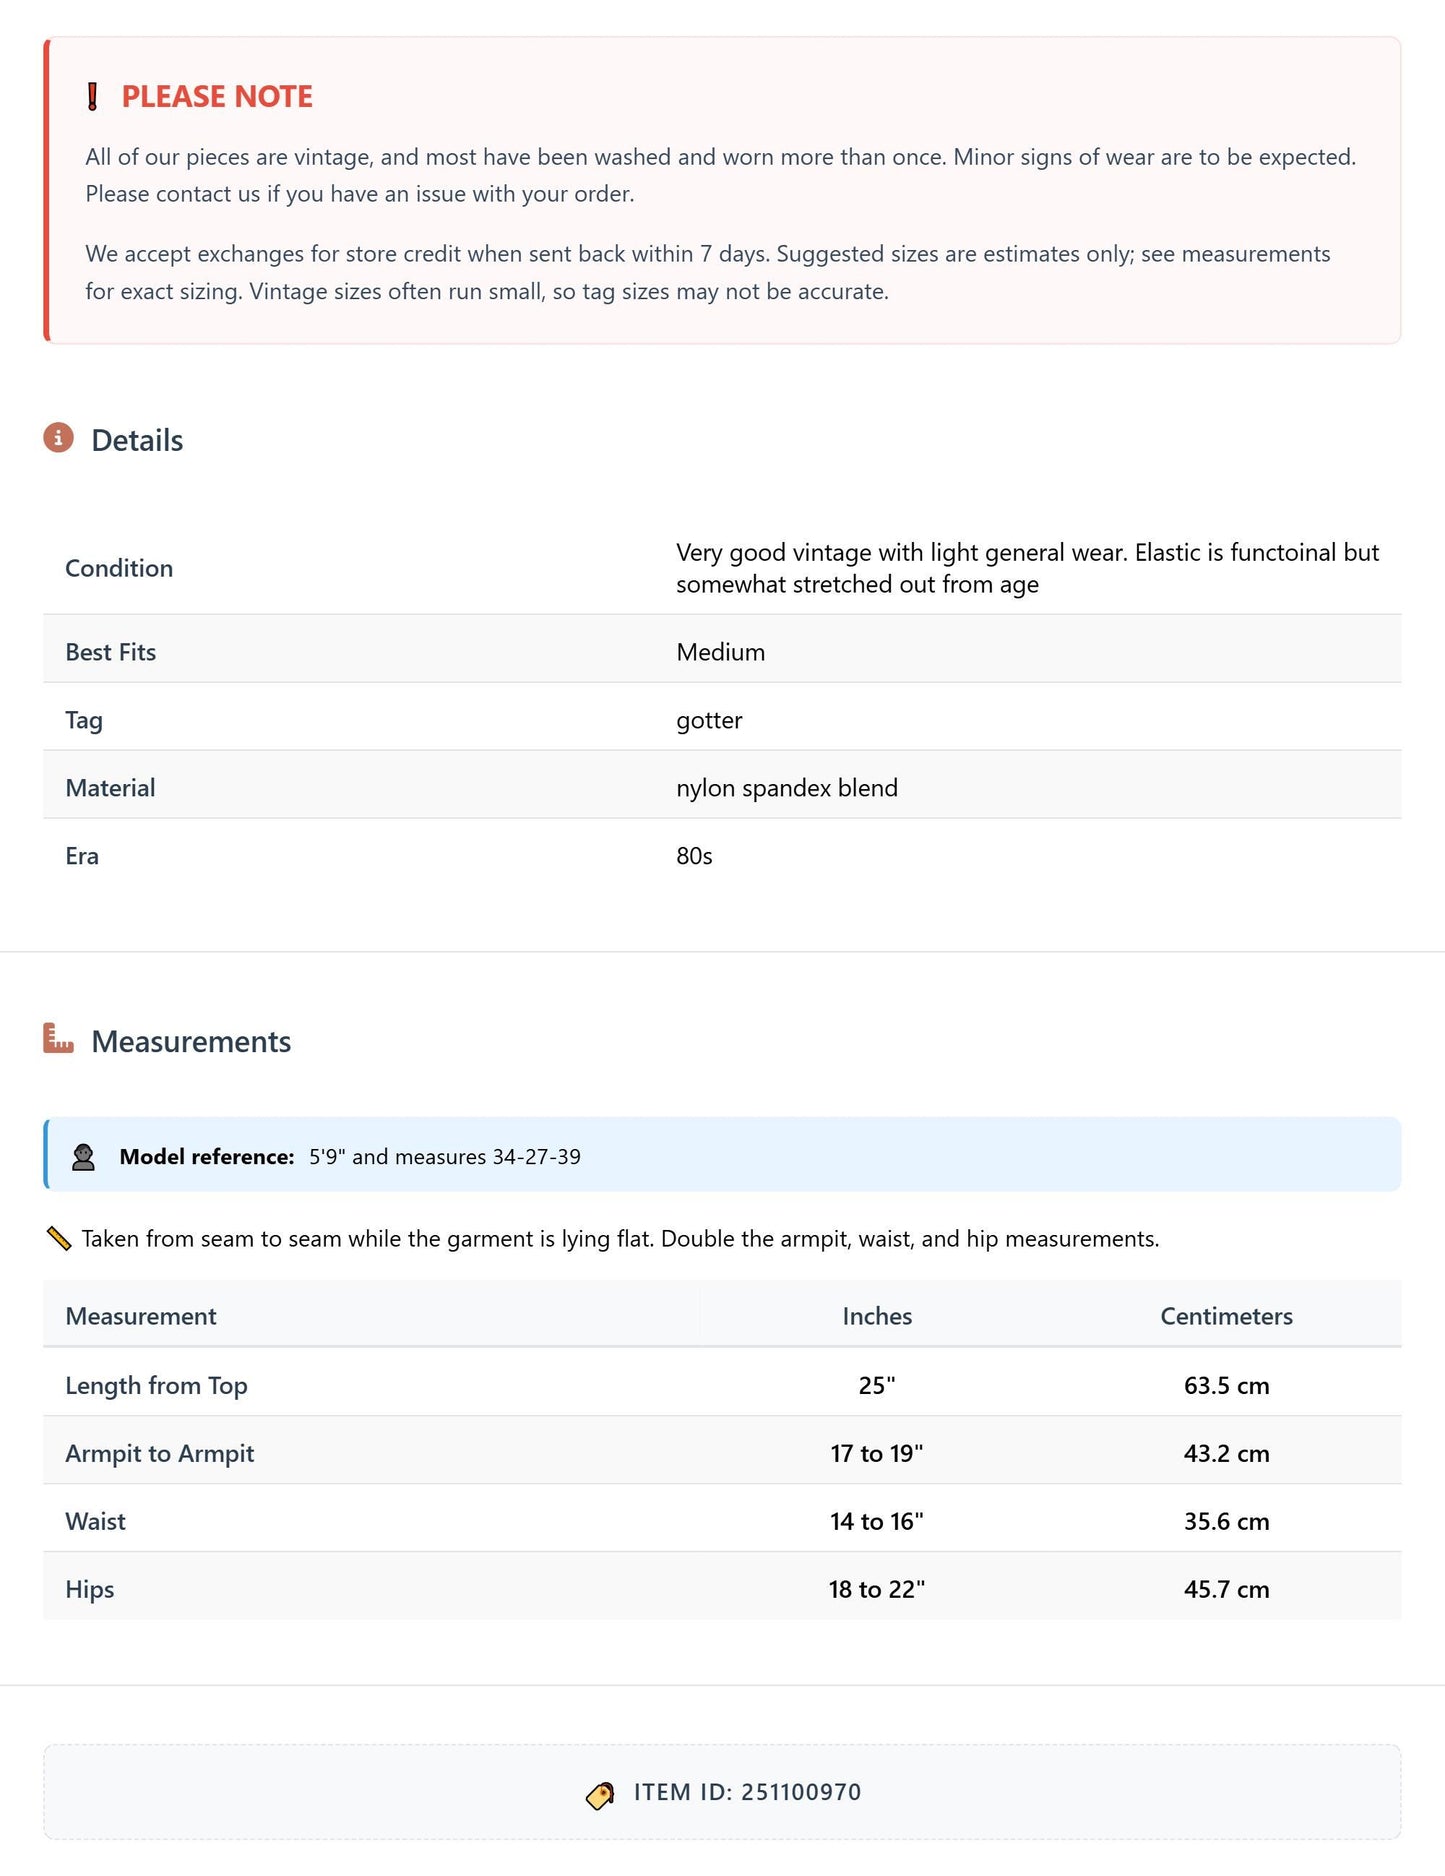This screenshot has height=1876, width=1445.
Task: Click the Hips 18 to 22 inches value
Action: pos(877,1589)
